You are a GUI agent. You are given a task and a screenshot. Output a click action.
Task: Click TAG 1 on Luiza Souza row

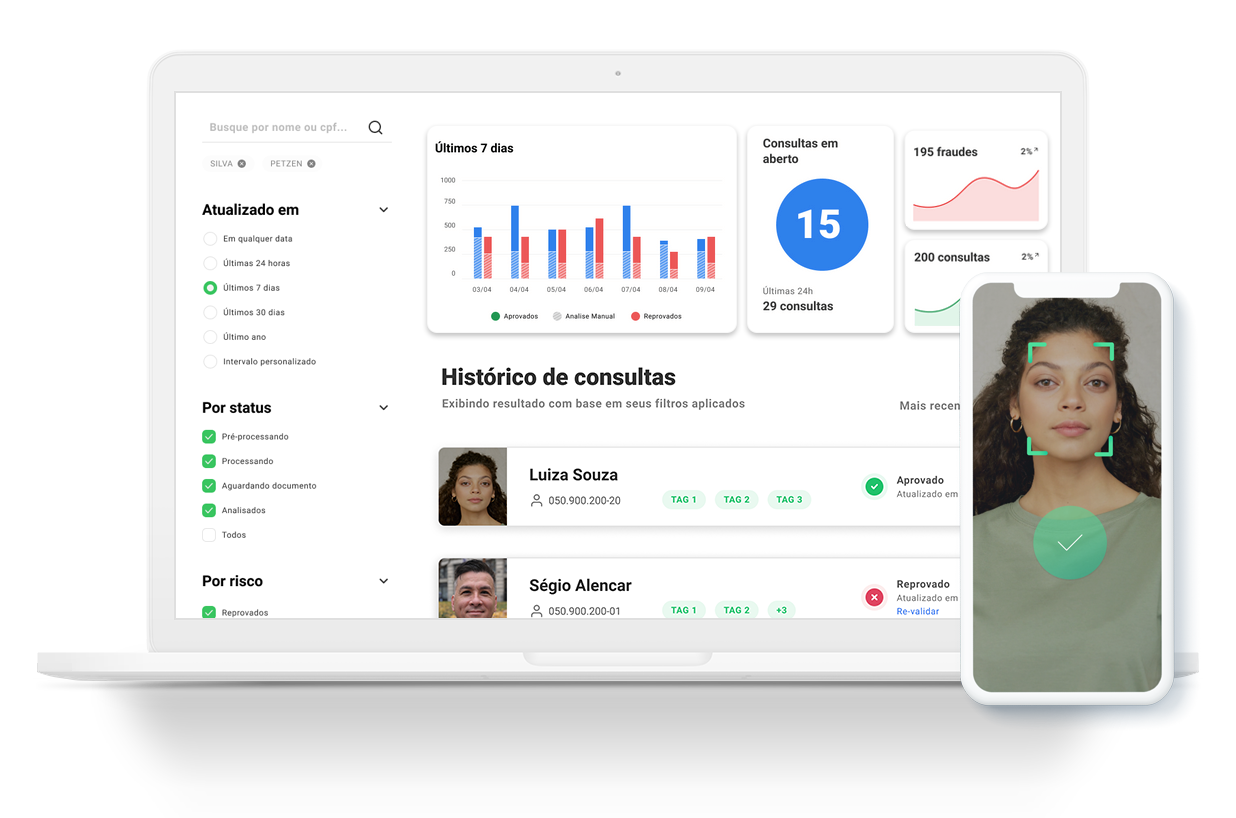pyautogui.click(x=684, y=500)
